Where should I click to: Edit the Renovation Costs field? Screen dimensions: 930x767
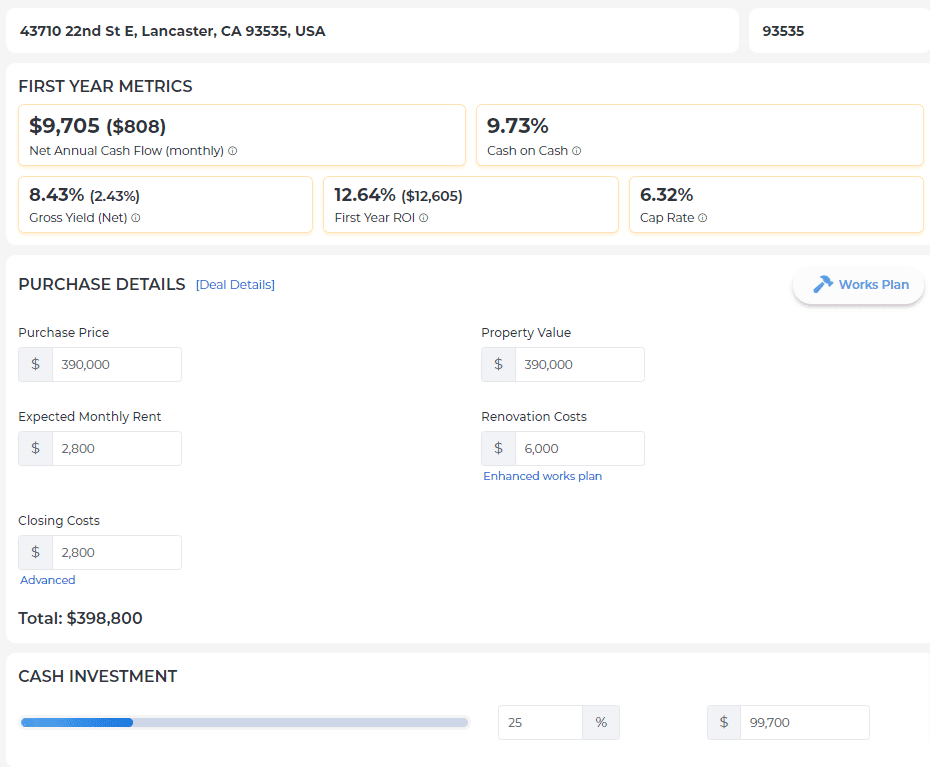point(579,448)
